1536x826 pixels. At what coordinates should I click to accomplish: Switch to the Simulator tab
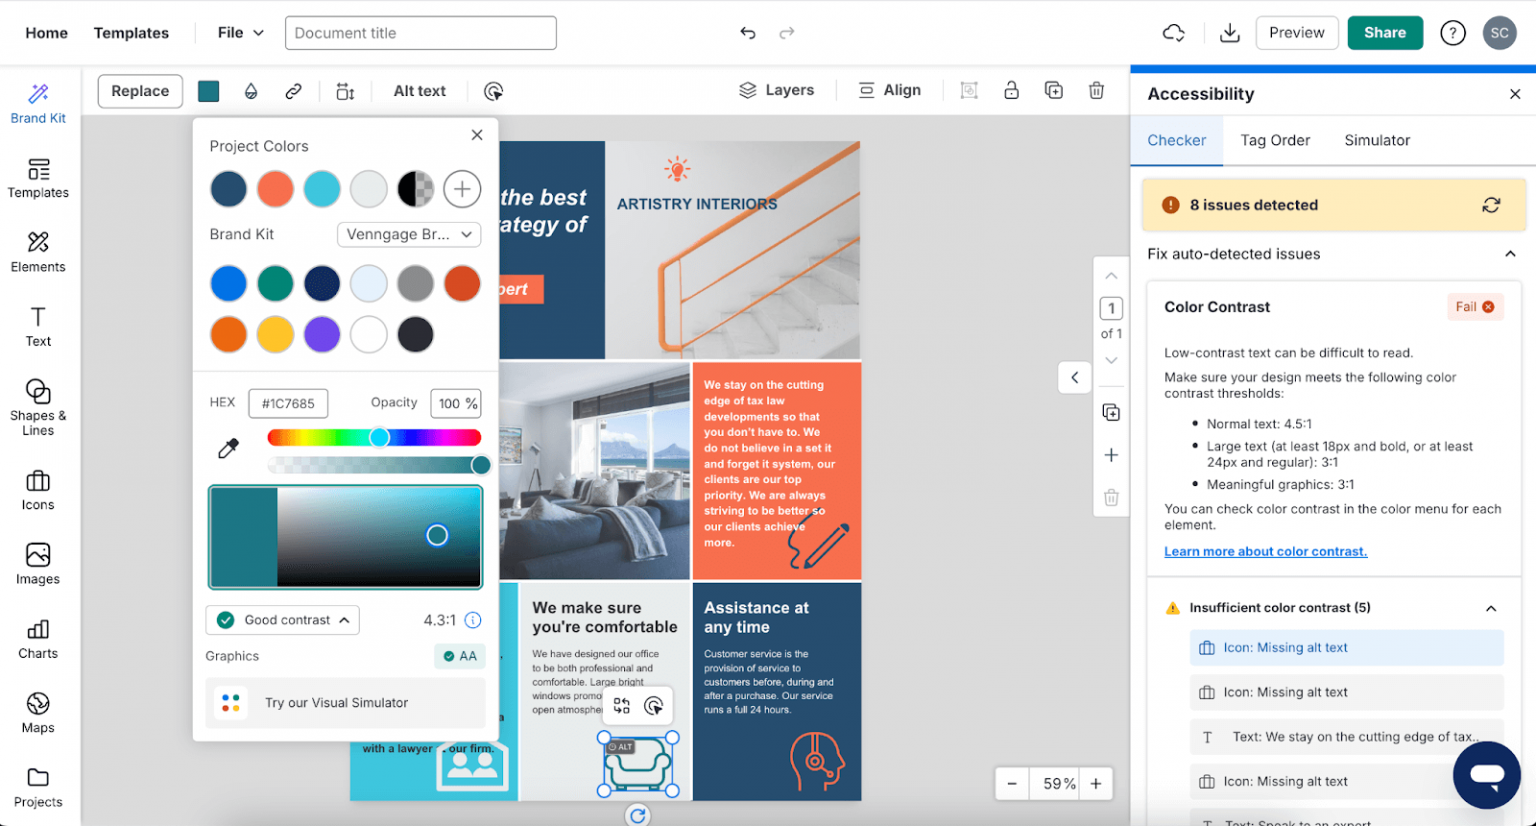1377,140
